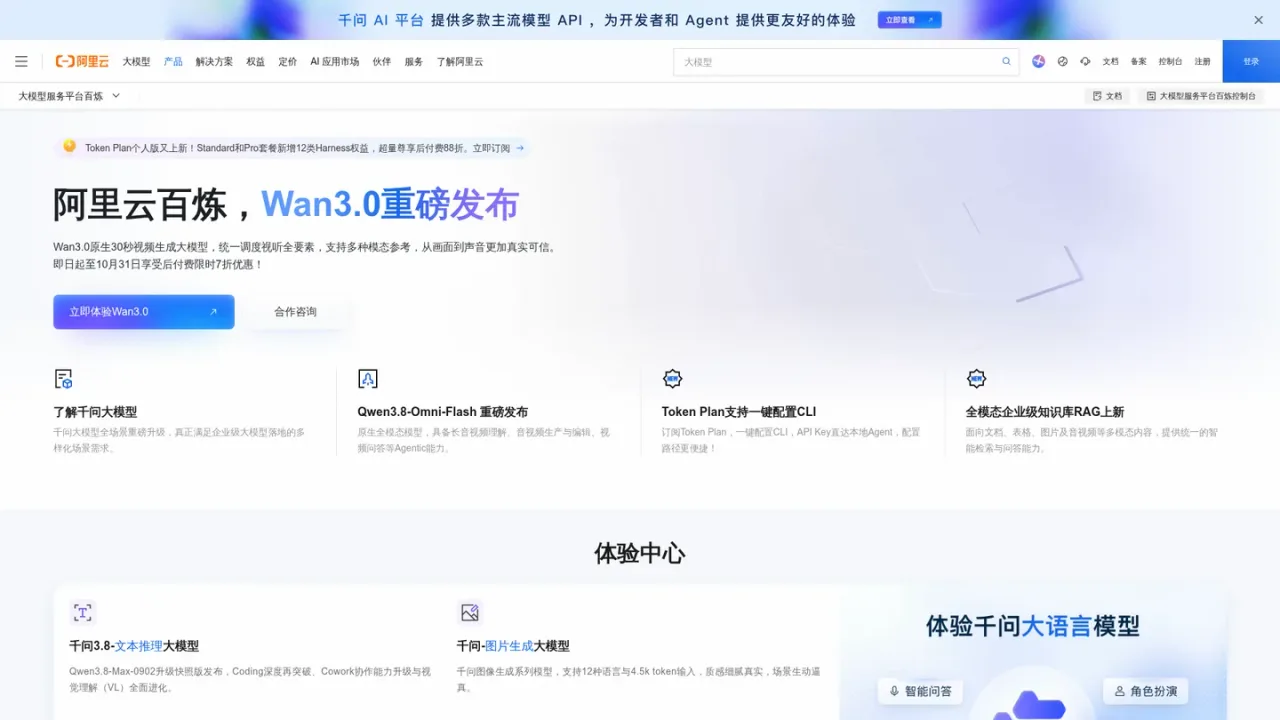
Task: Click the 备案 header link
Action: (x=1139, y=62)
